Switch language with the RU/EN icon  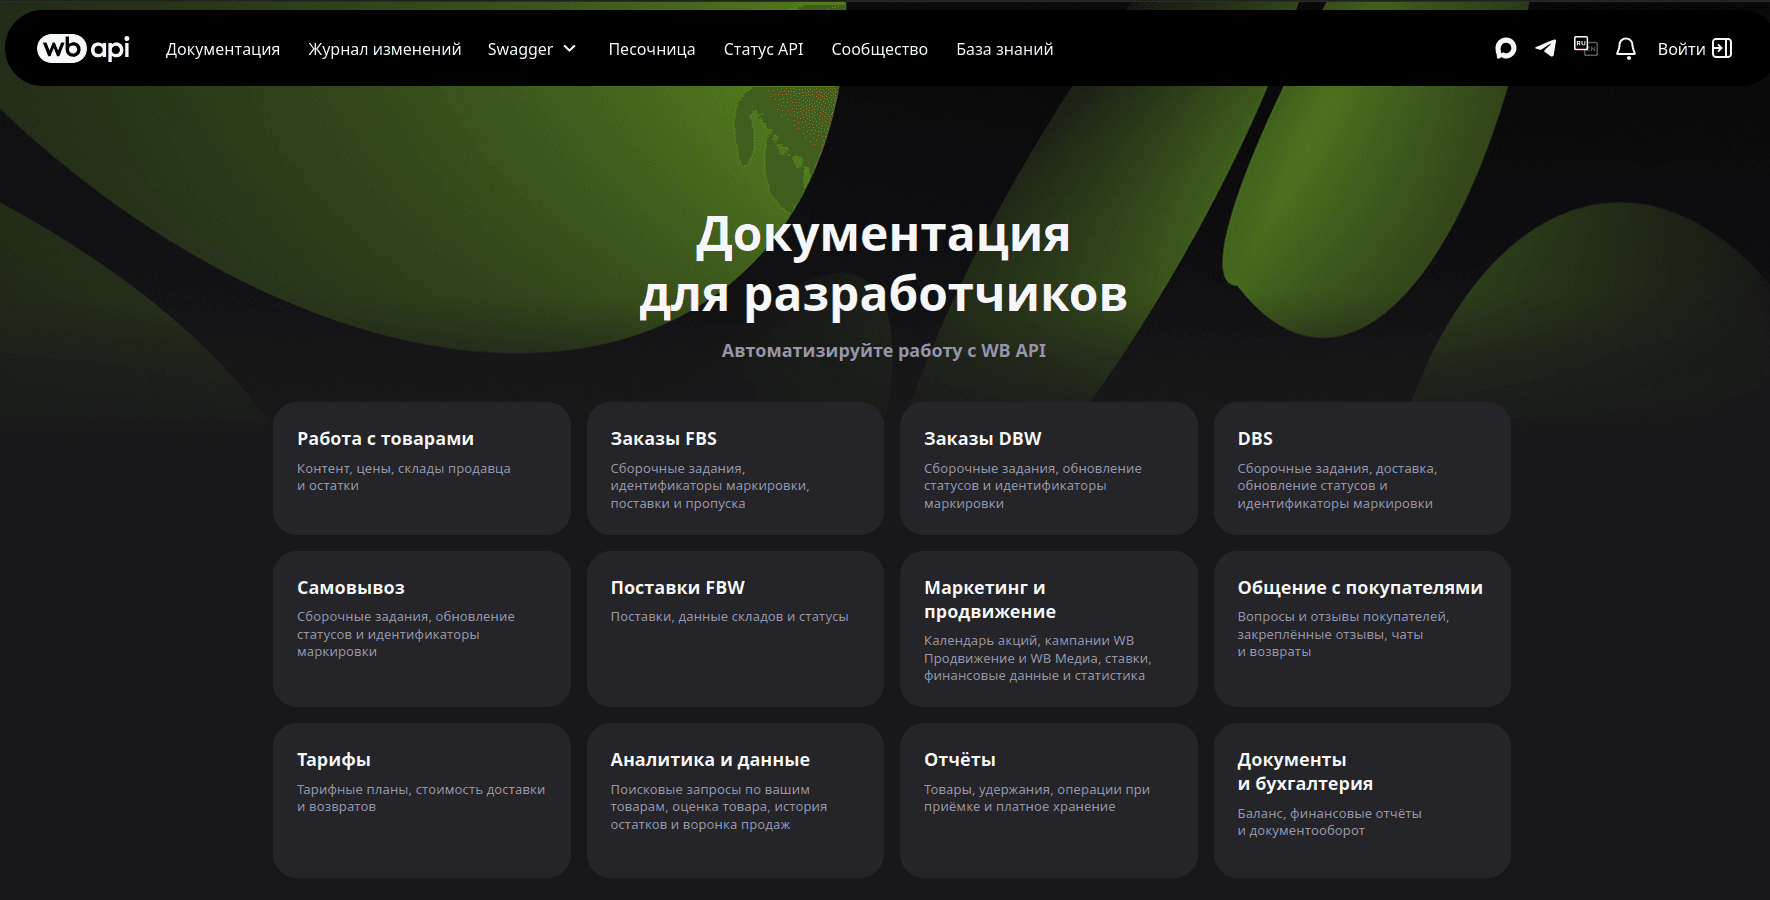coord(1586,46)
